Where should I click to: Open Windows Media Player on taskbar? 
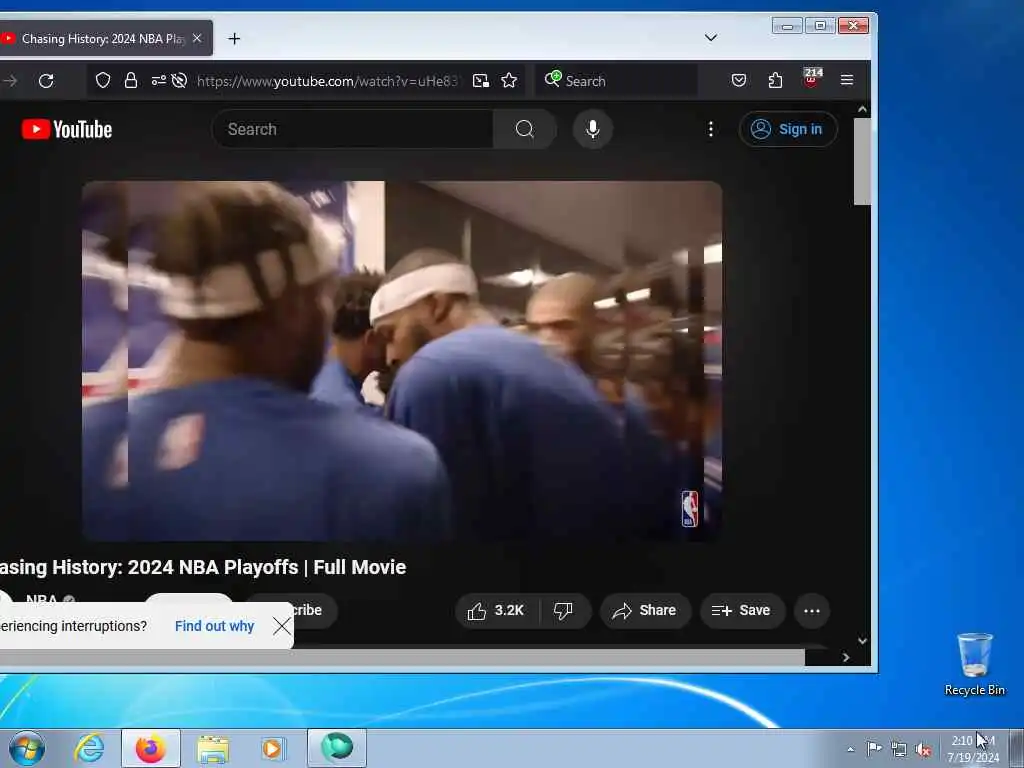pos(274,748)
